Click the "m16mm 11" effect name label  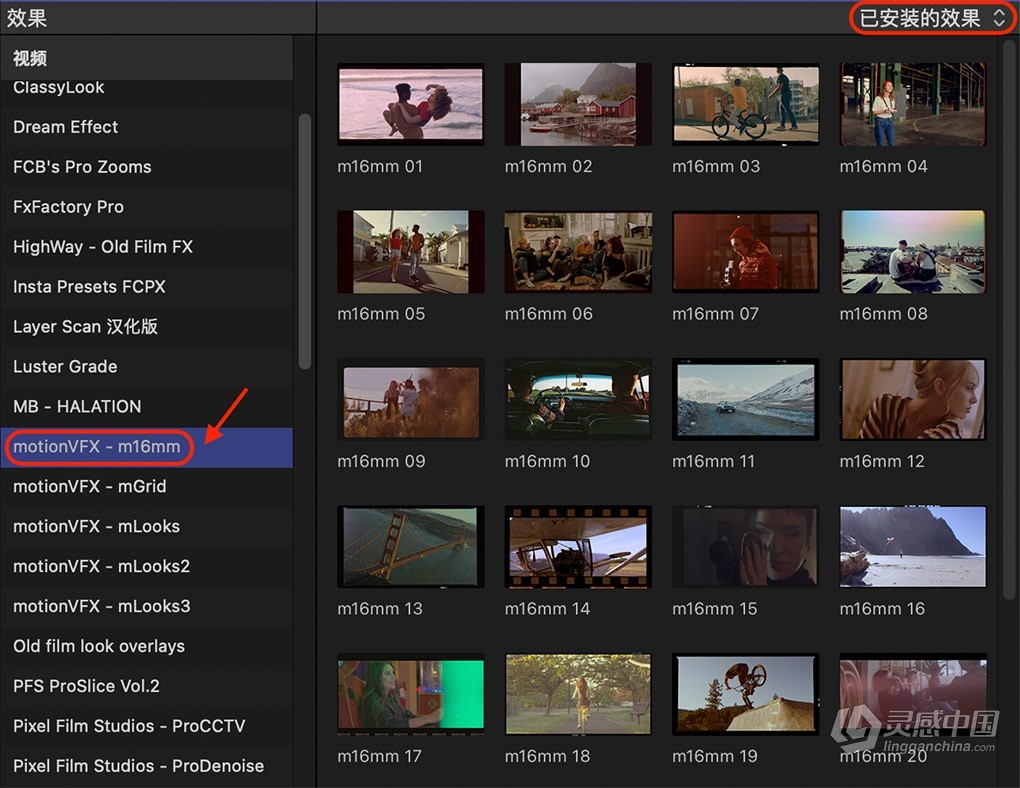714,461
